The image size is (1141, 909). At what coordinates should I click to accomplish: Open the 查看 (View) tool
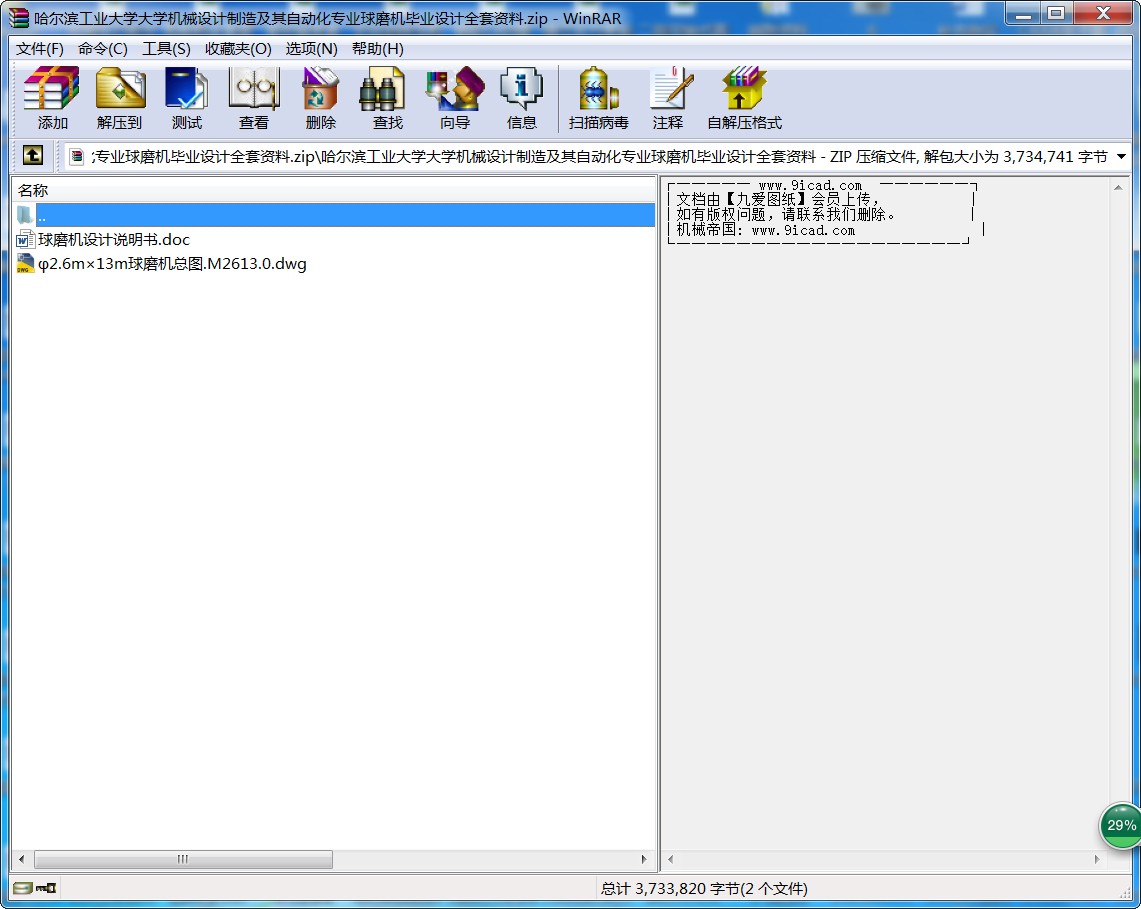(x=254, y=98)
